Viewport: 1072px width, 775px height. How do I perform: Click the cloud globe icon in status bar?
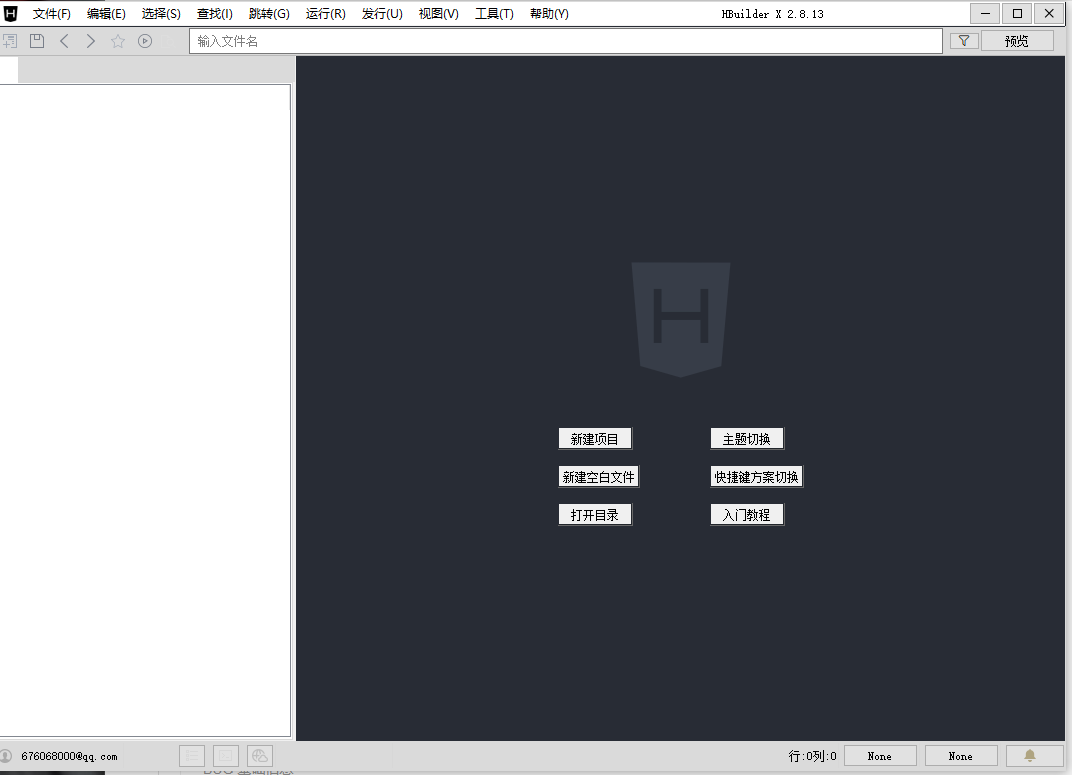tap(260, 756)
